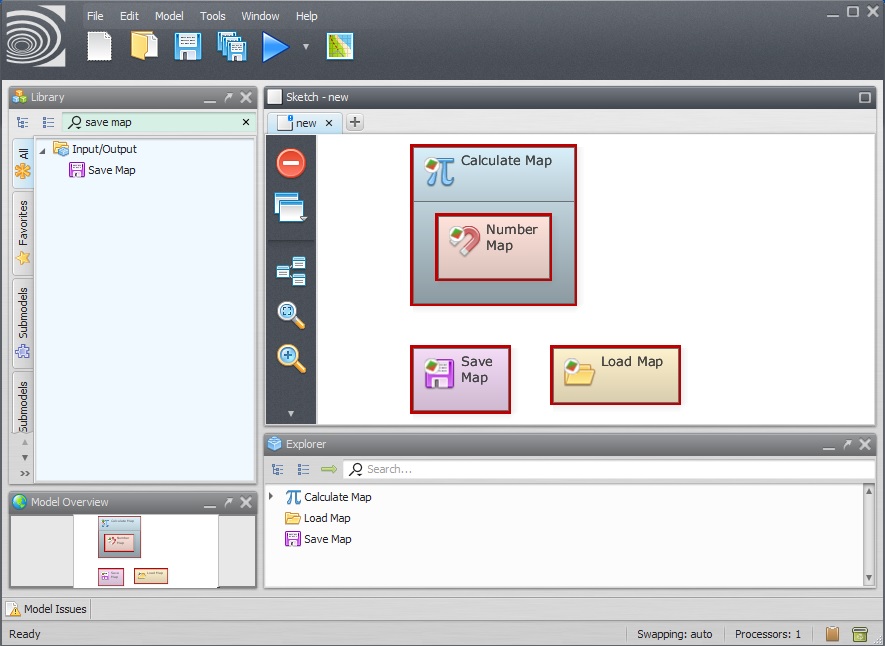Switch to the Favorites tab in Library
885x646 pixels.
pos(23,232)
